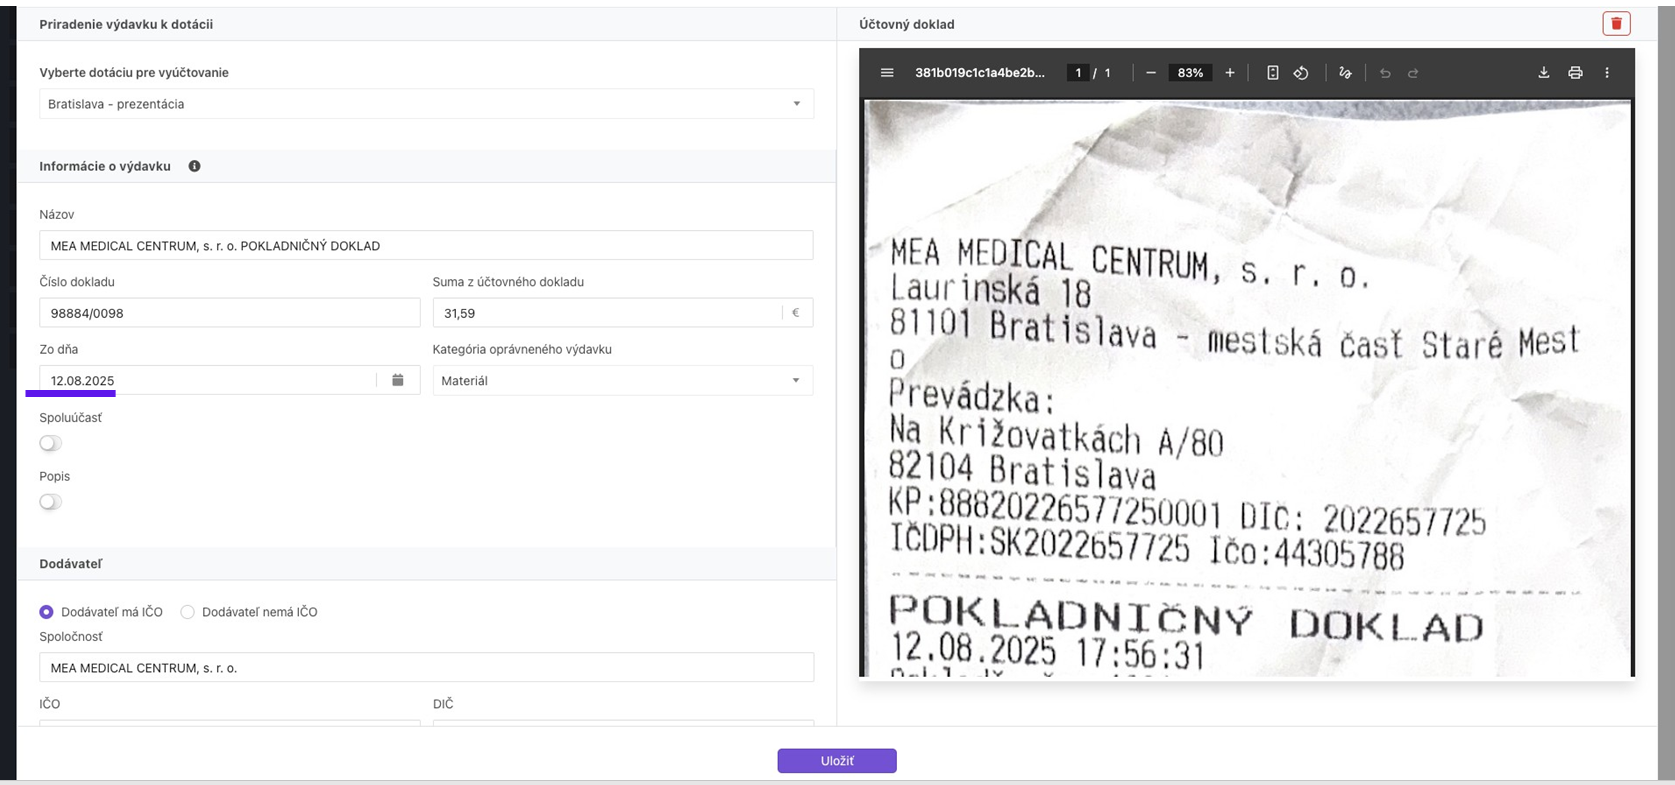
Task: Click the Uložiť save button
Action: (837, 761)
